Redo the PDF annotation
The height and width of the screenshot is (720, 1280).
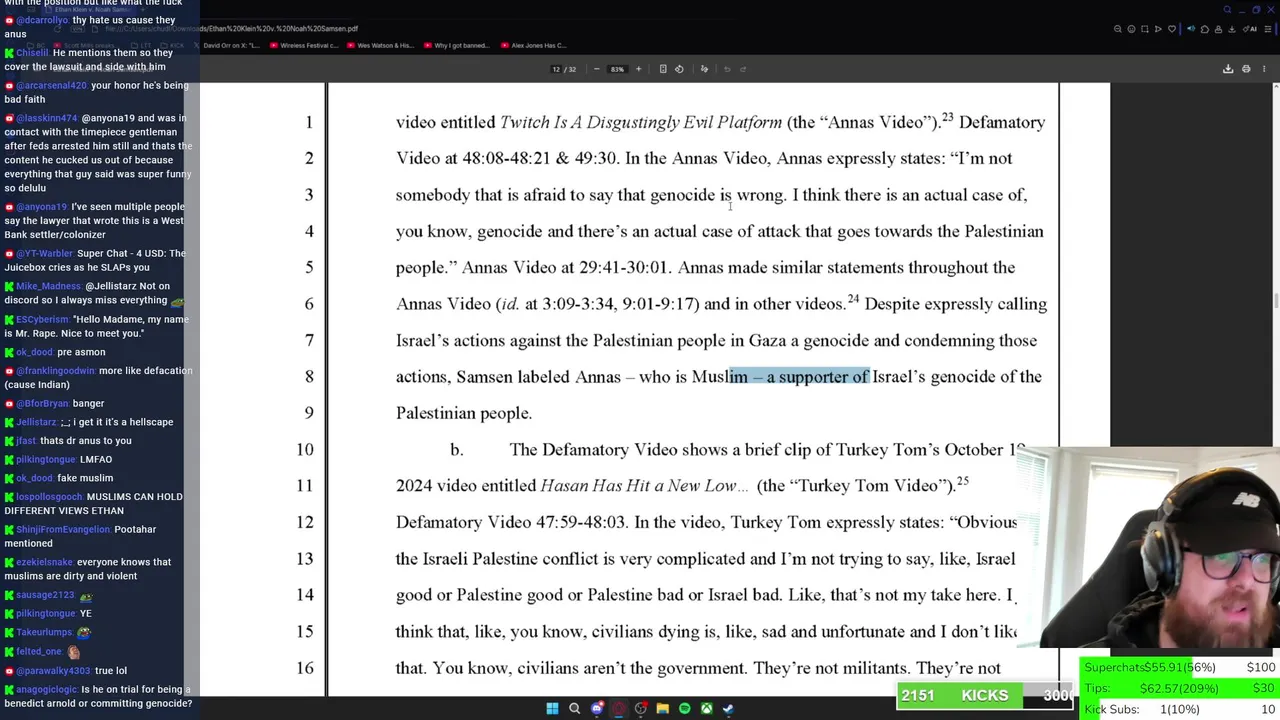[x=743, y=69]
